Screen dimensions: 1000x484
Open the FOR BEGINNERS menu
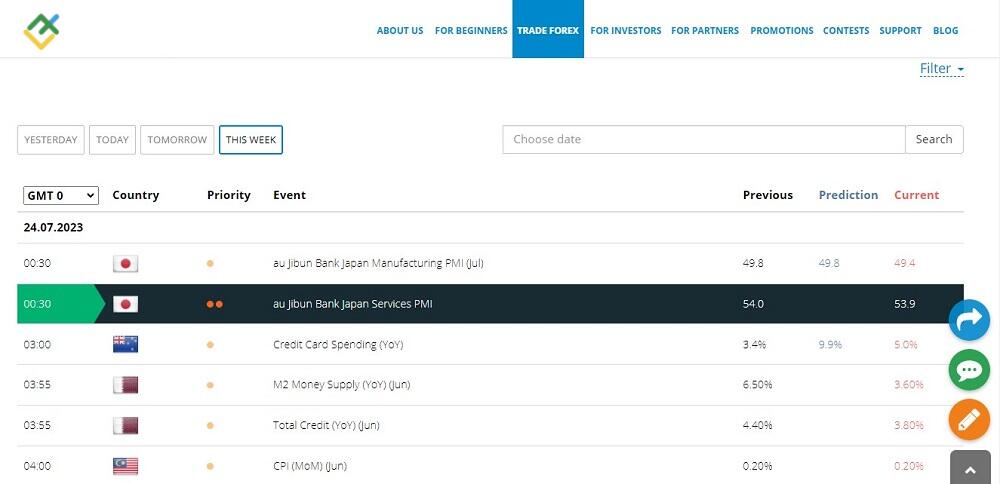(x=471, y=30)
